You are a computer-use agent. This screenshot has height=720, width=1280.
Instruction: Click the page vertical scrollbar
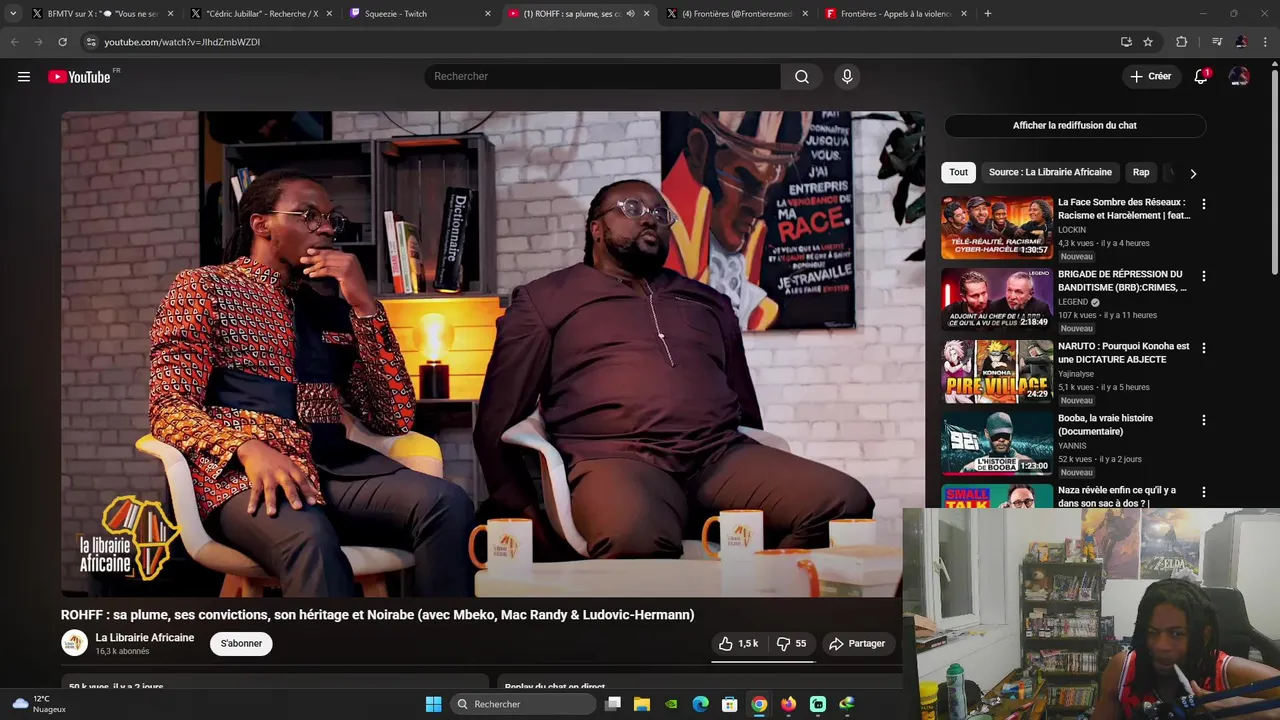pyautogui.click(x=1274, y=170)
